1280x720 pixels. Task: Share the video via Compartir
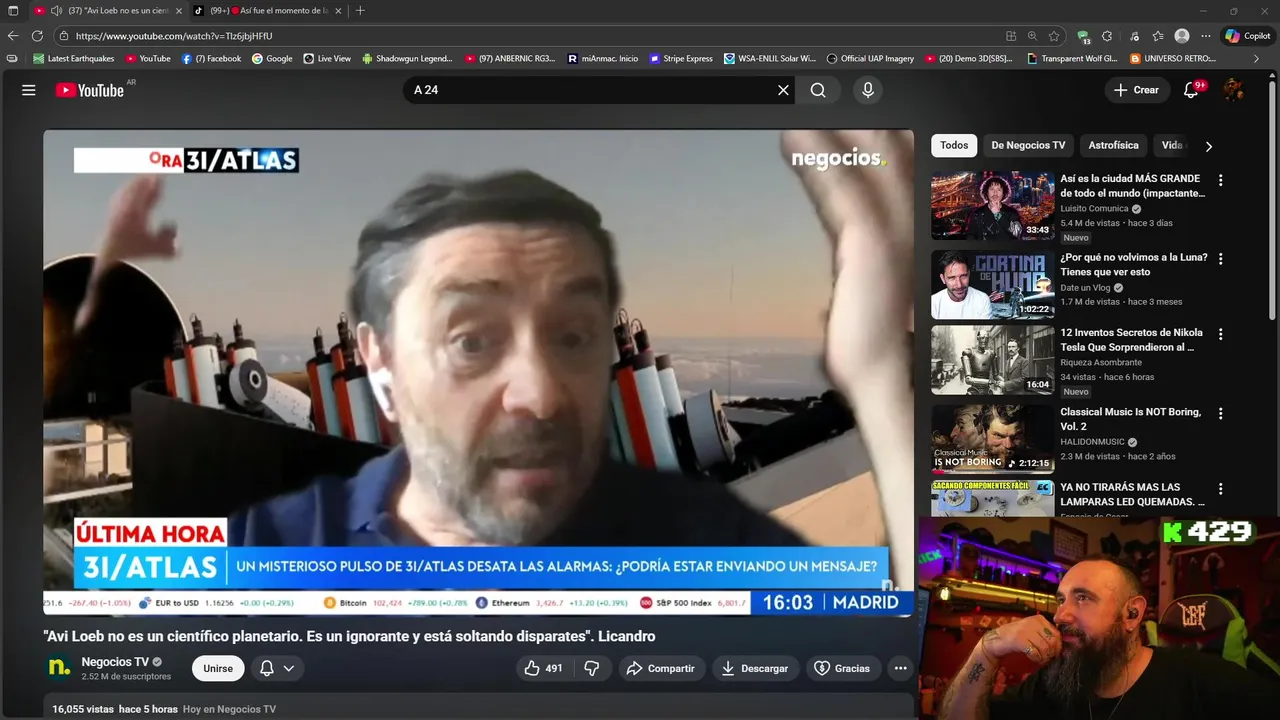660,668
